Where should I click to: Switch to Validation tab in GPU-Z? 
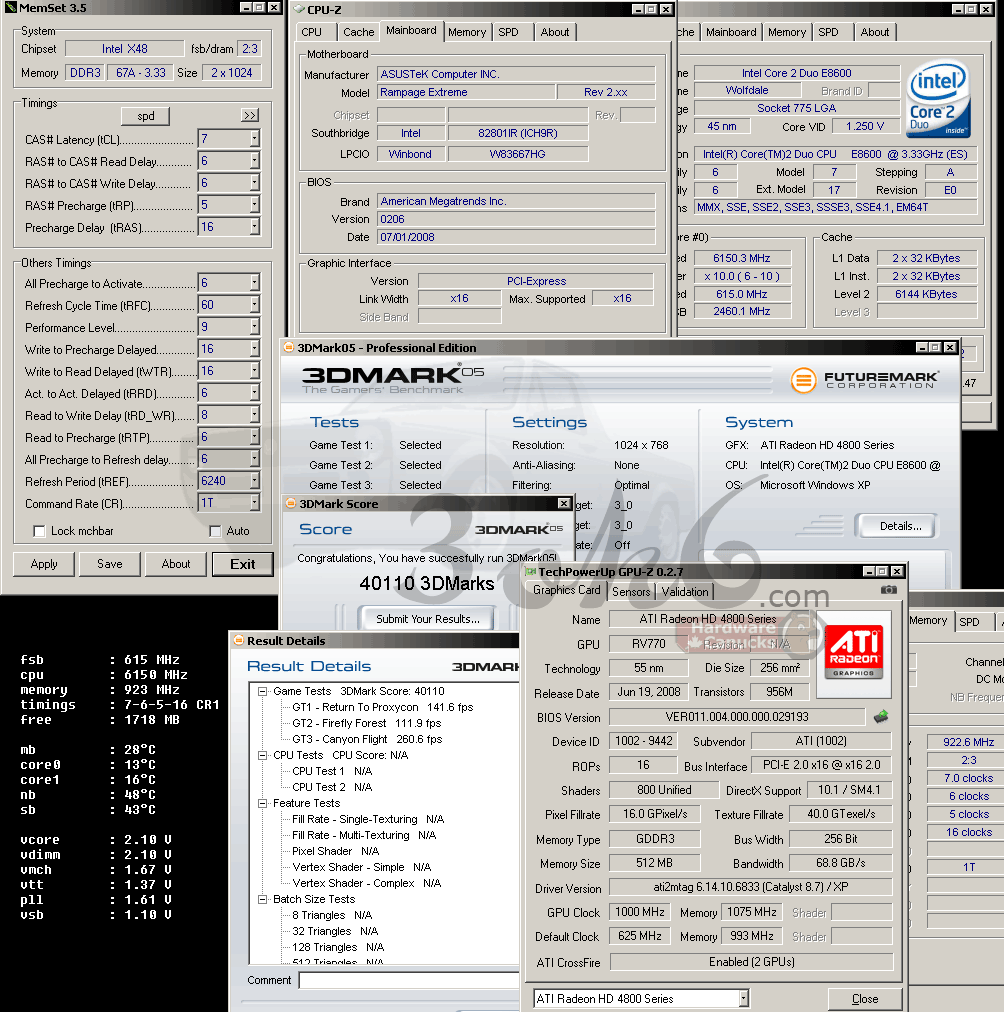click(x=685, y=592)
